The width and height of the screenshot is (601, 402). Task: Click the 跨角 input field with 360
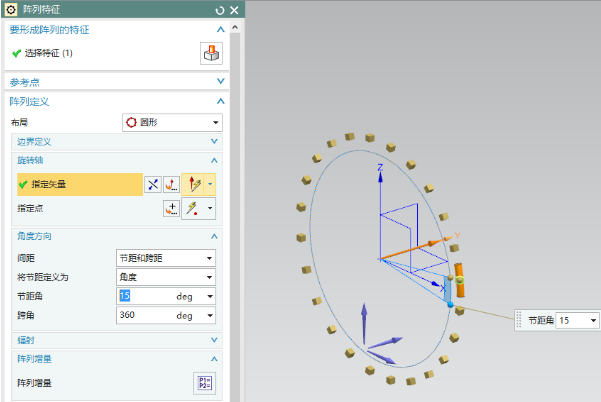(x=146, y=315)
